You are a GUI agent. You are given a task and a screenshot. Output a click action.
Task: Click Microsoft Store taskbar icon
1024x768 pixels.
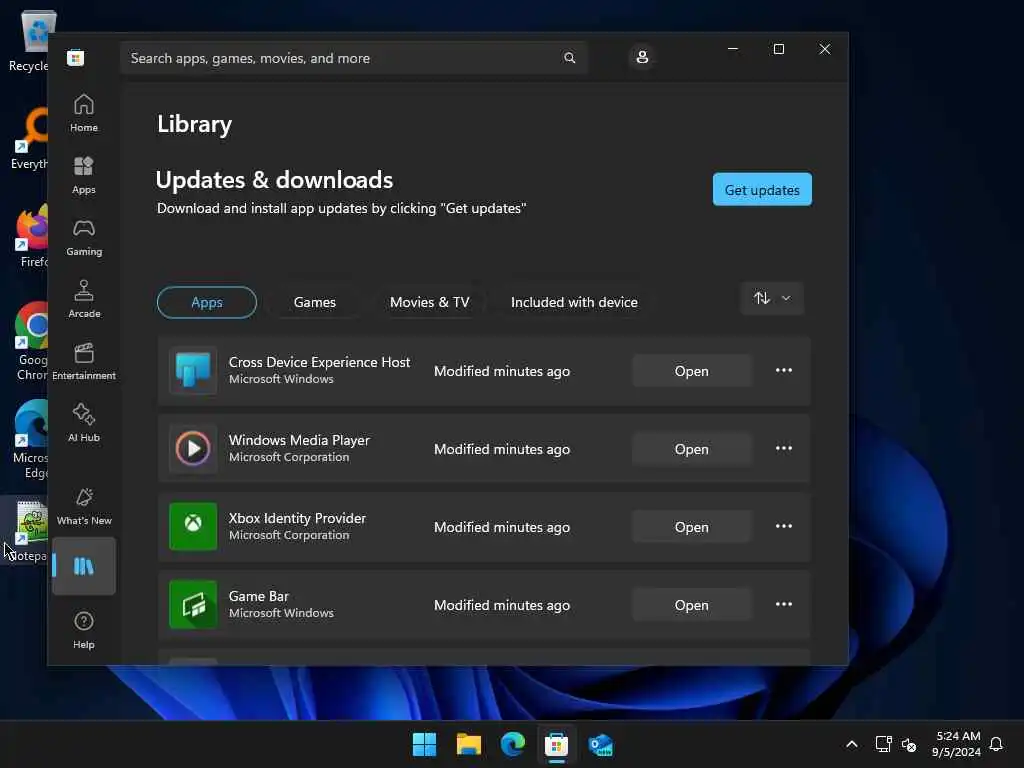556,744
